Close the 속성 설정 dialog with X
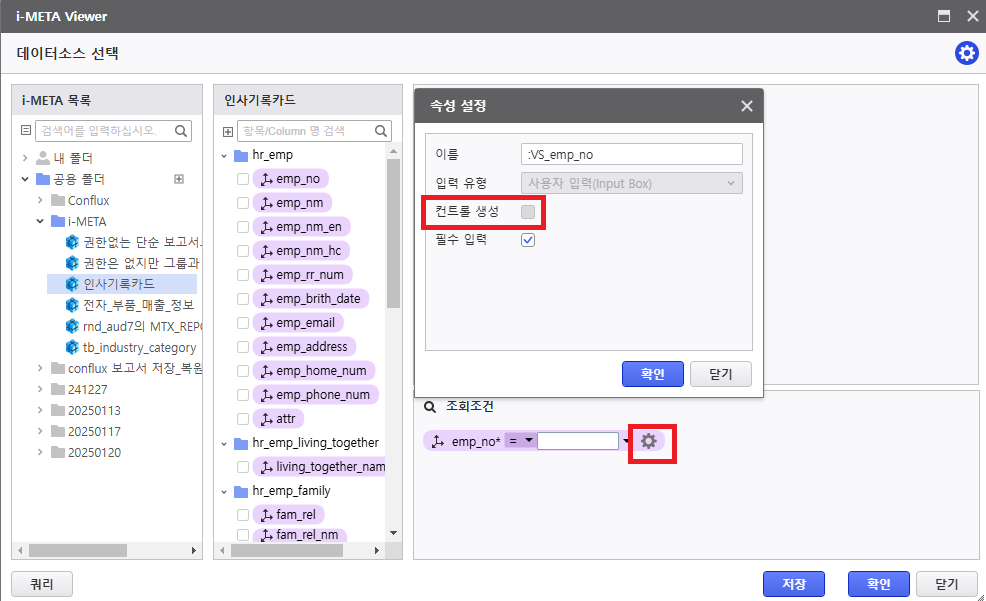Viewport: 986px width, 601px height. (746, 106)
